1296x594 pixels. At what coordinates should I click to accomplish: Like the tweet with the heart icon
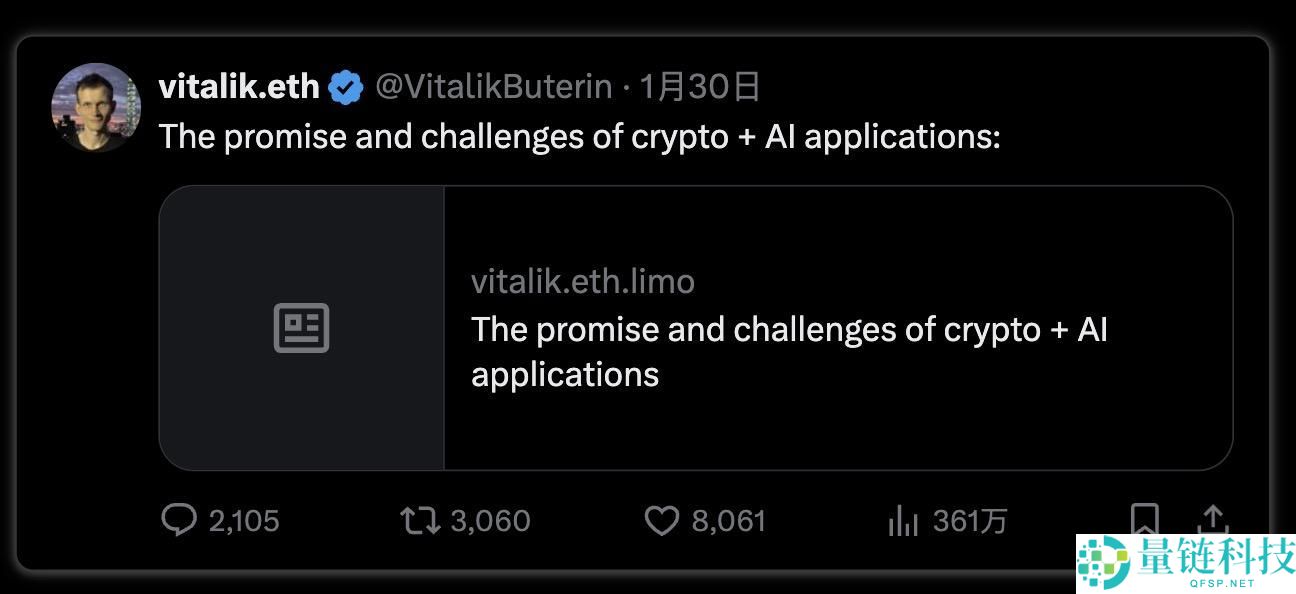tap(661, 520)
